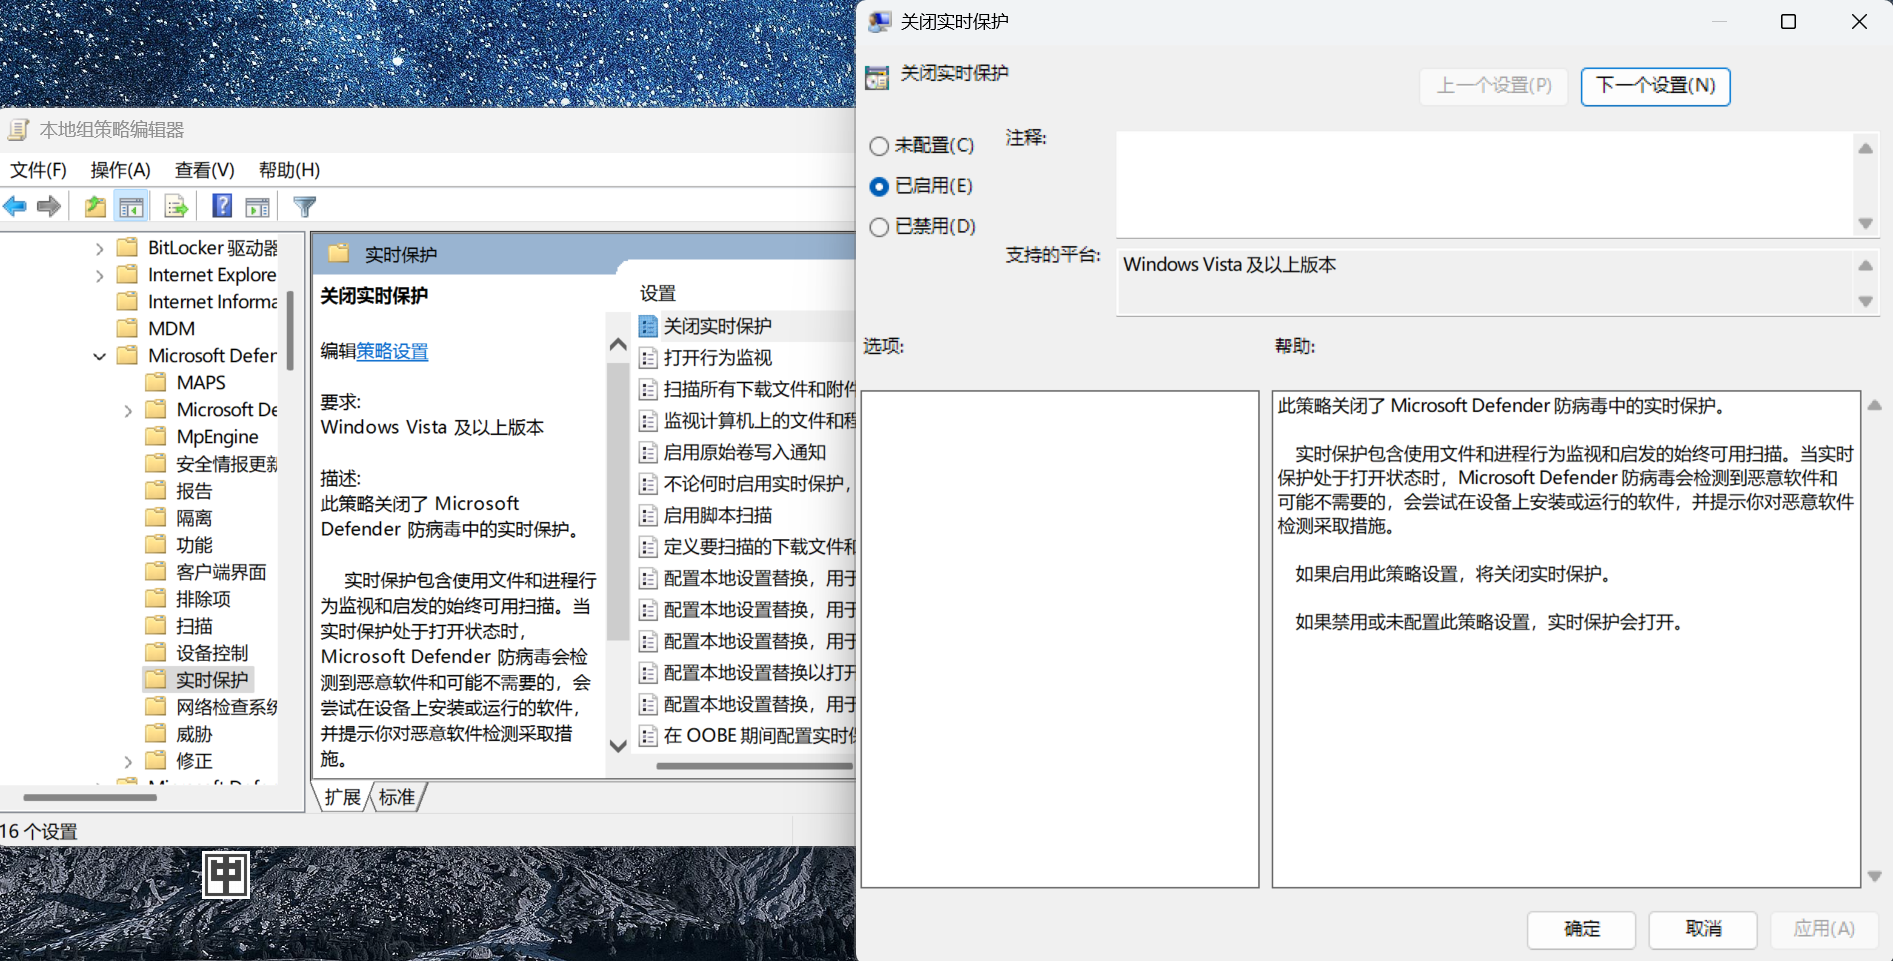The width and height of the screenshot is (1893, 961).
Task: Select 扫描所有下载文件和附件 setting row
Action: (x=746, y=389)
